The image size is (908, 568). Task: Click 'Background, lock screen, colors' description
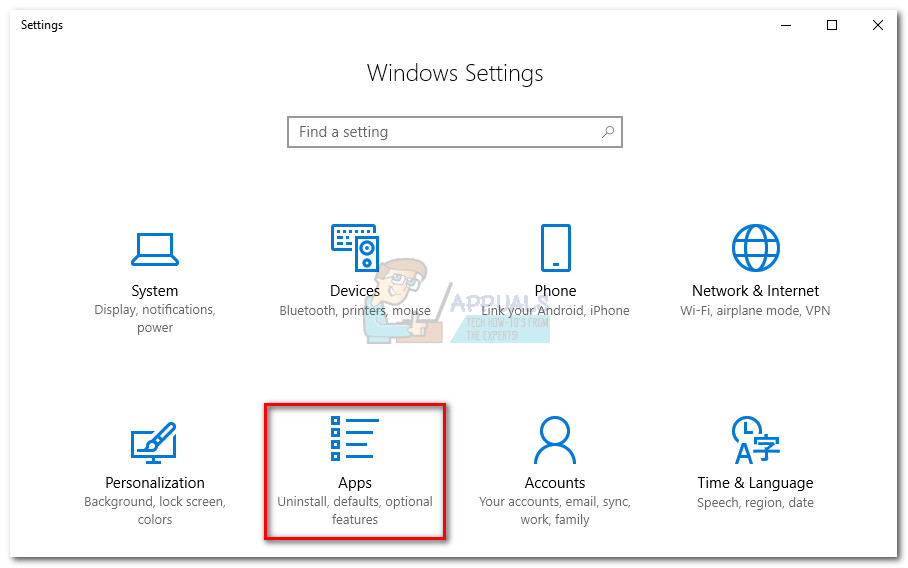tap(155, 511)
